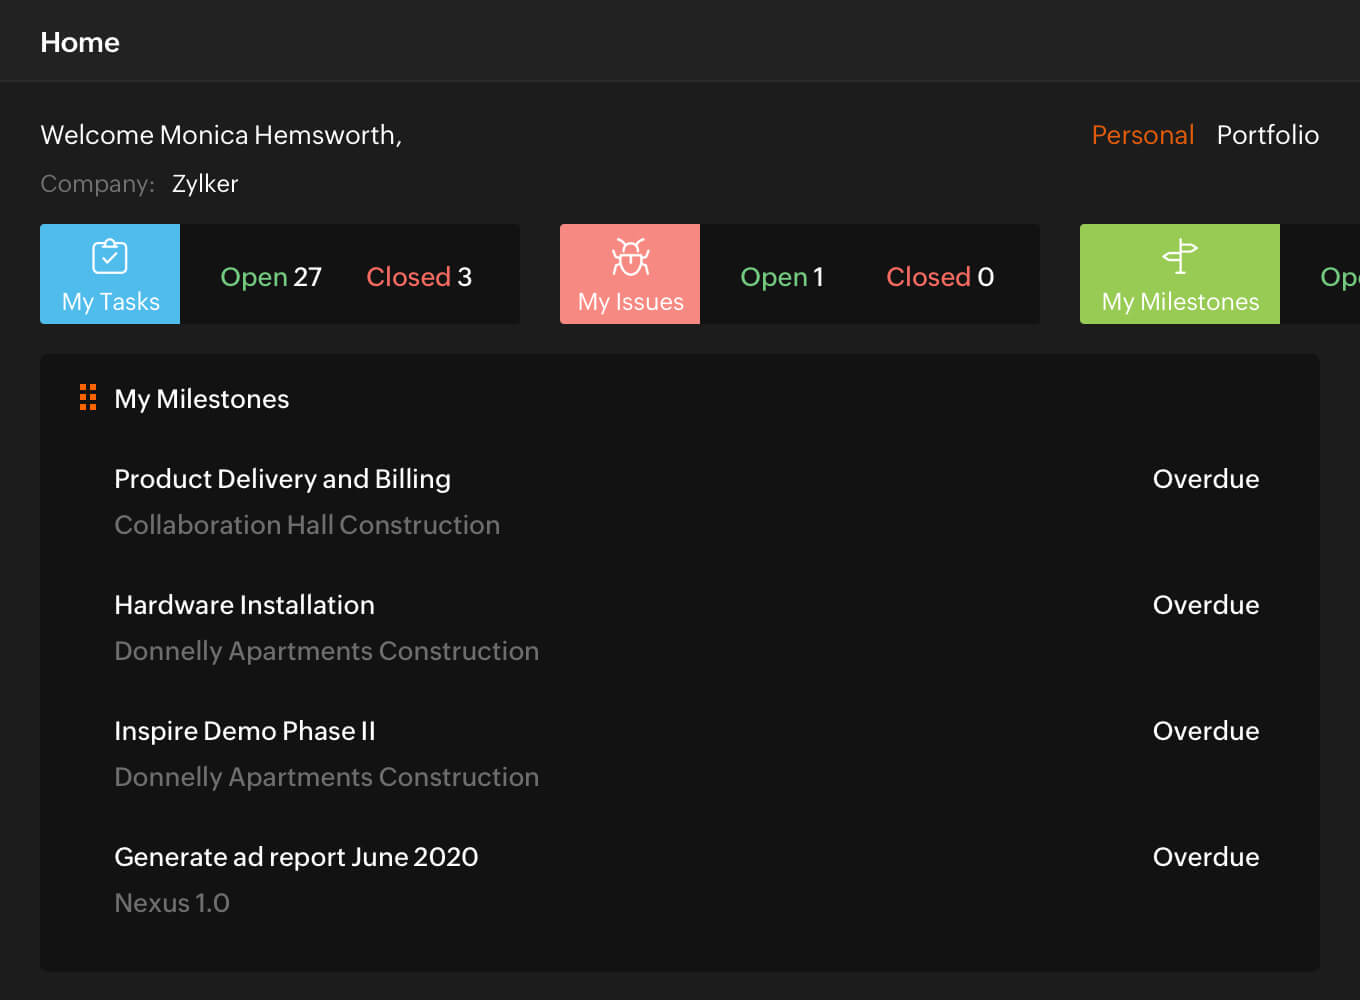
Task: Click the Overdue status for Hardware Installation
Action: coord(1205,605)
